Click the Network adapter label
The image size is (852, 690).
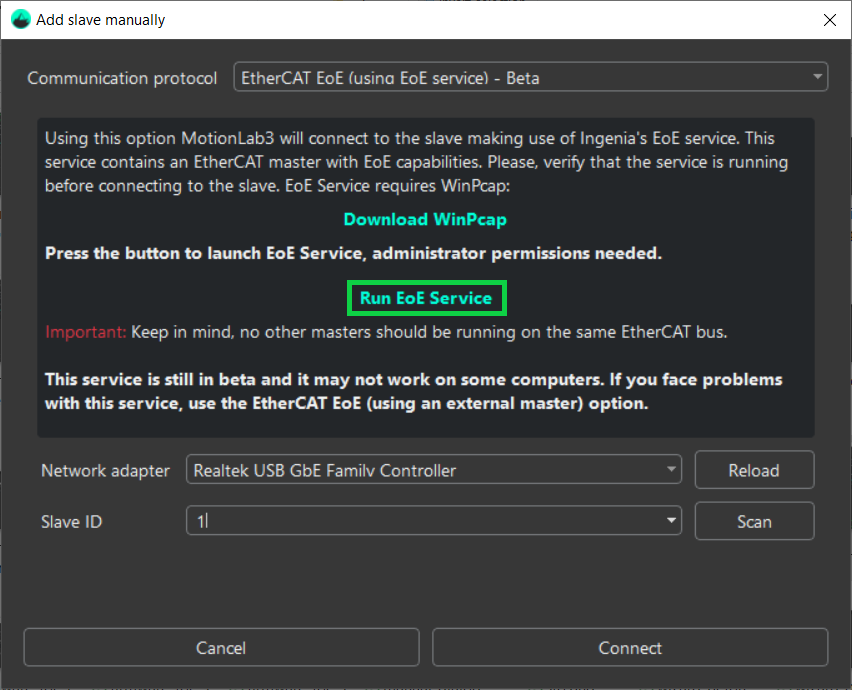[x=105, y=470]
